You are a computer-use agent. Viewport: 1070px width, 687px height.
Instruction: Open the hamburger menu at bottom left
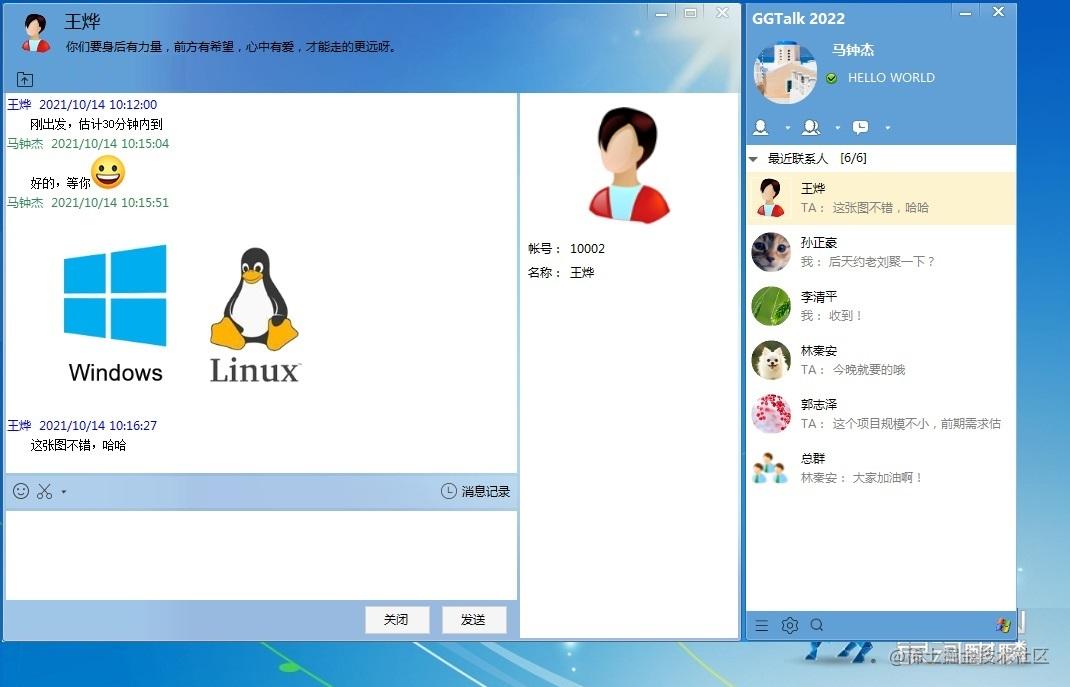[x=762, y=624]
